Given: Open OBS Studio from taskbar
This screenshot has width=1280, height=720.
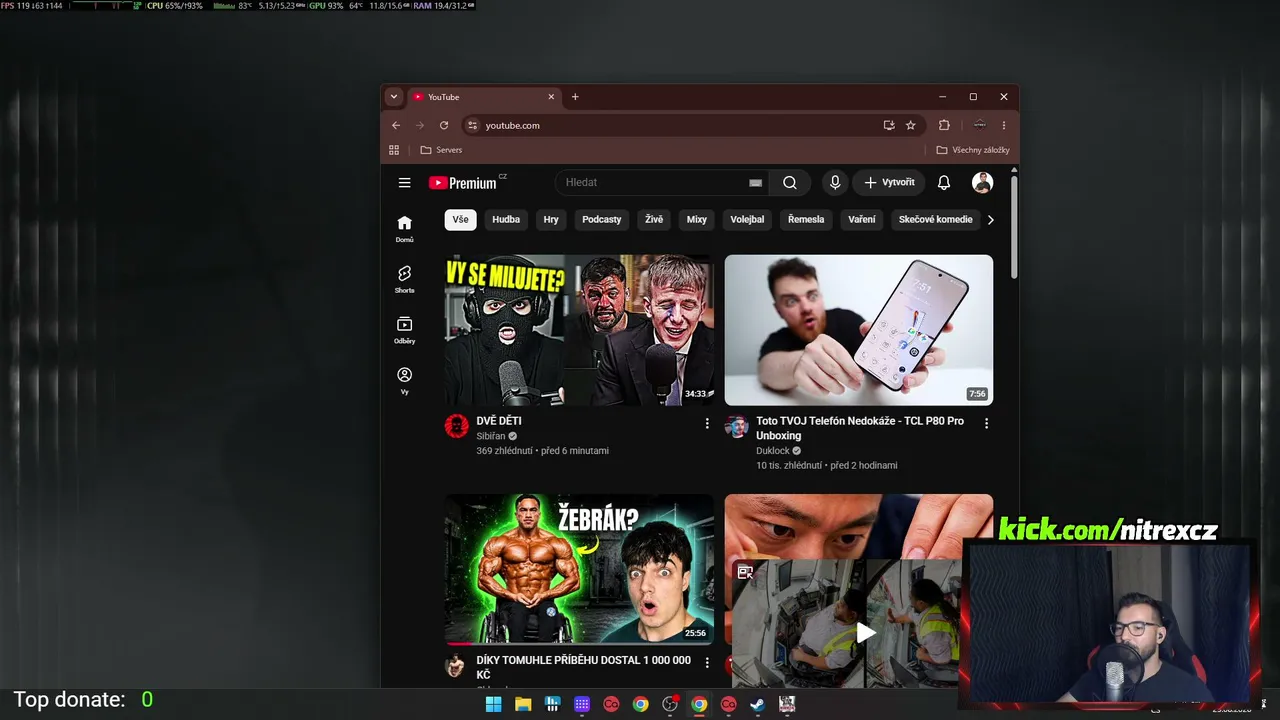Looking at the screenshot, I should (670, 704).
